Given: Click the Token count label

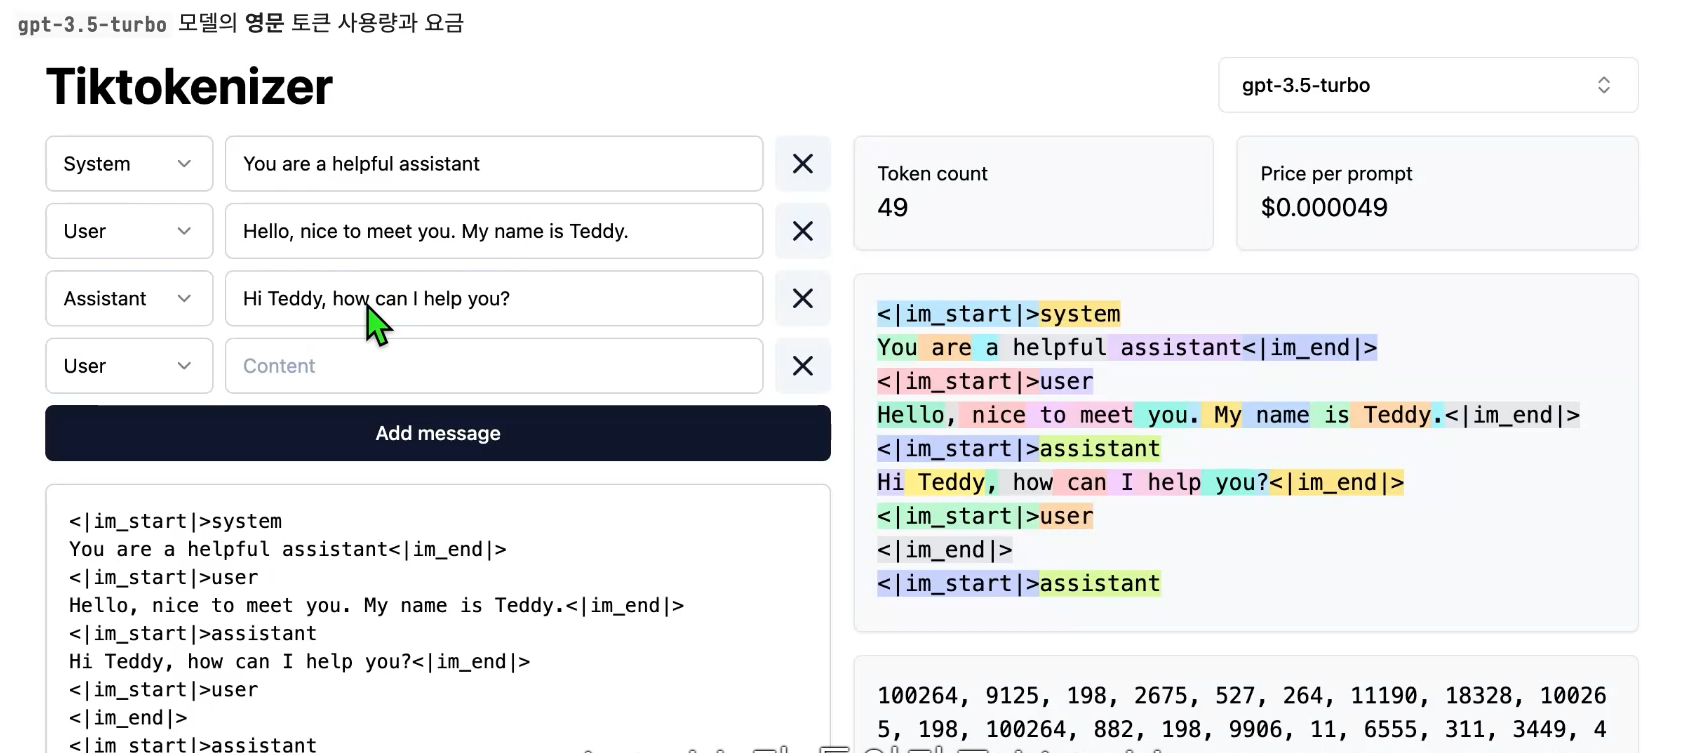Looking at the screenshot, I should tap(932, 174).
